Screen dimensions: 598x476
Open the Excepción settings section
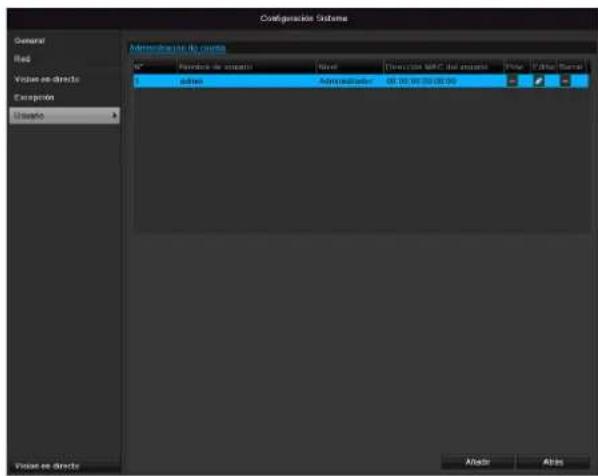(34, 98)
